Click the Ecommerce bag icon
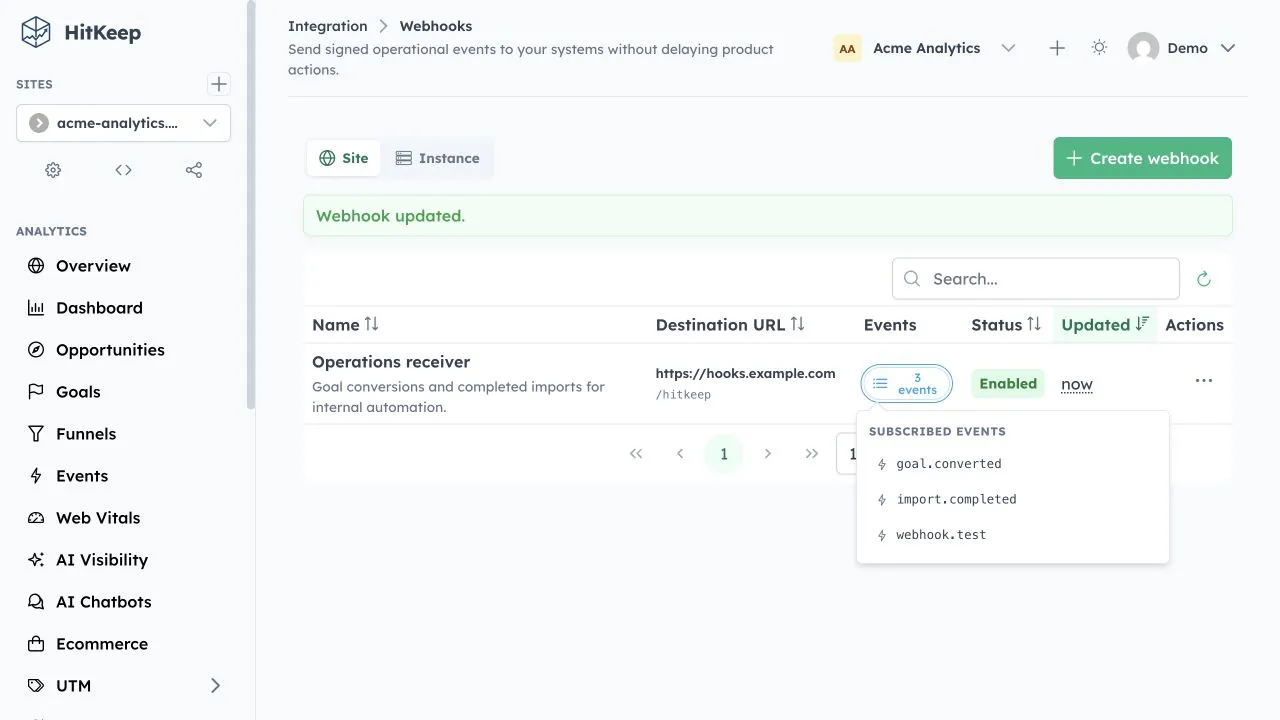The width and height of the screenshot is (1280, 720). coord(36,644)
